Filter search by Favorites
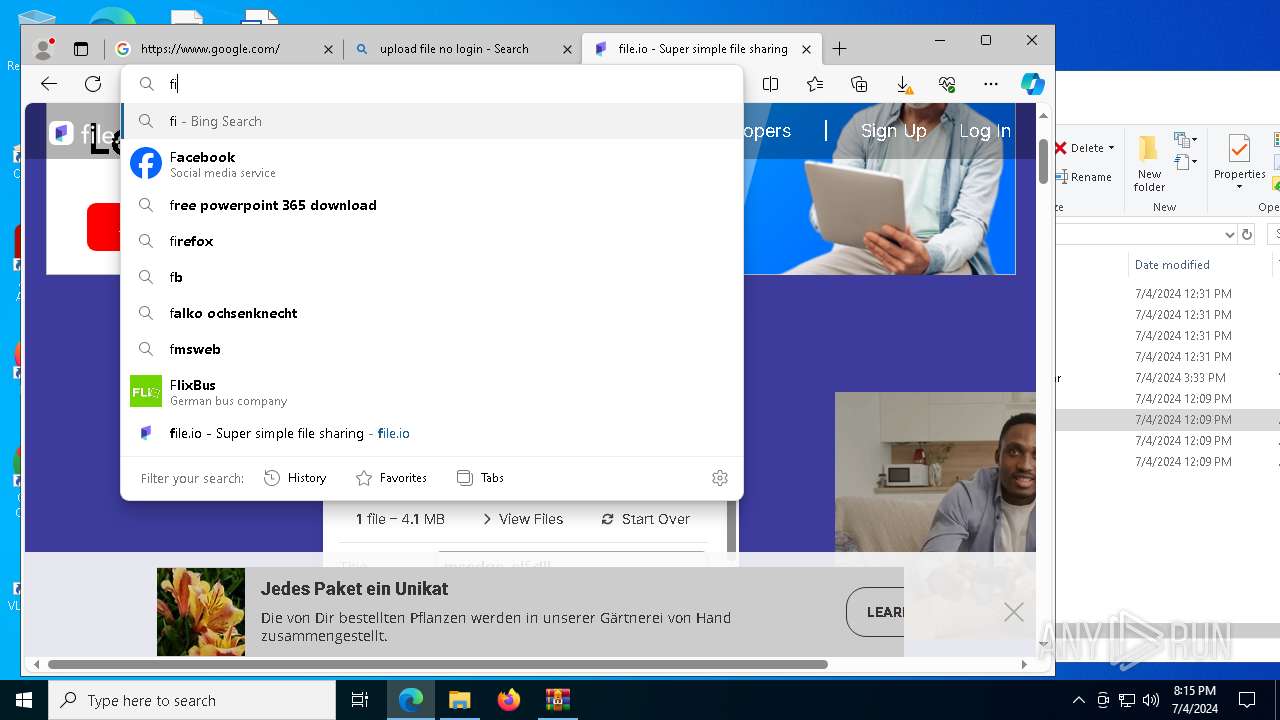The height and width of the screenshot is (720, 1280). [391, 478]
